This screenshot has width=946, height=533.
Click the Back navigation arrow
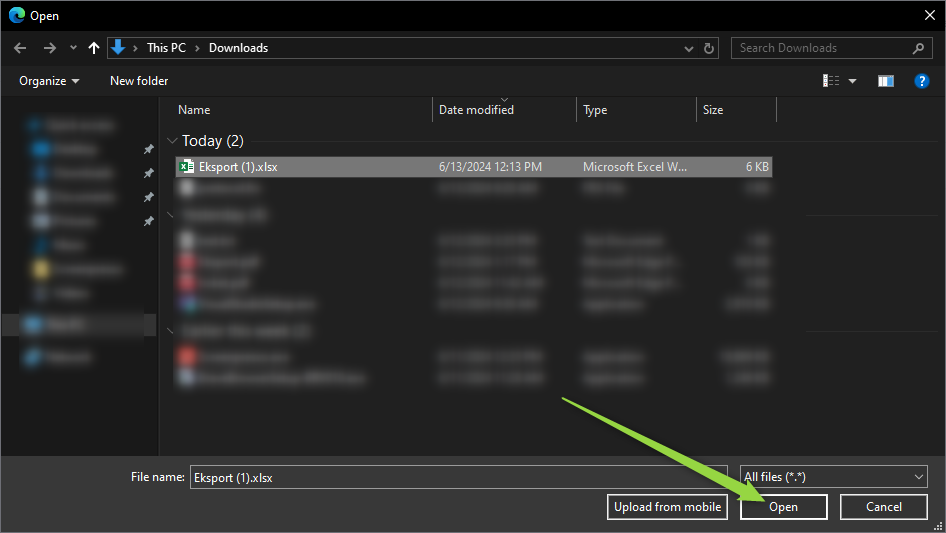click(x=20, y=48)
